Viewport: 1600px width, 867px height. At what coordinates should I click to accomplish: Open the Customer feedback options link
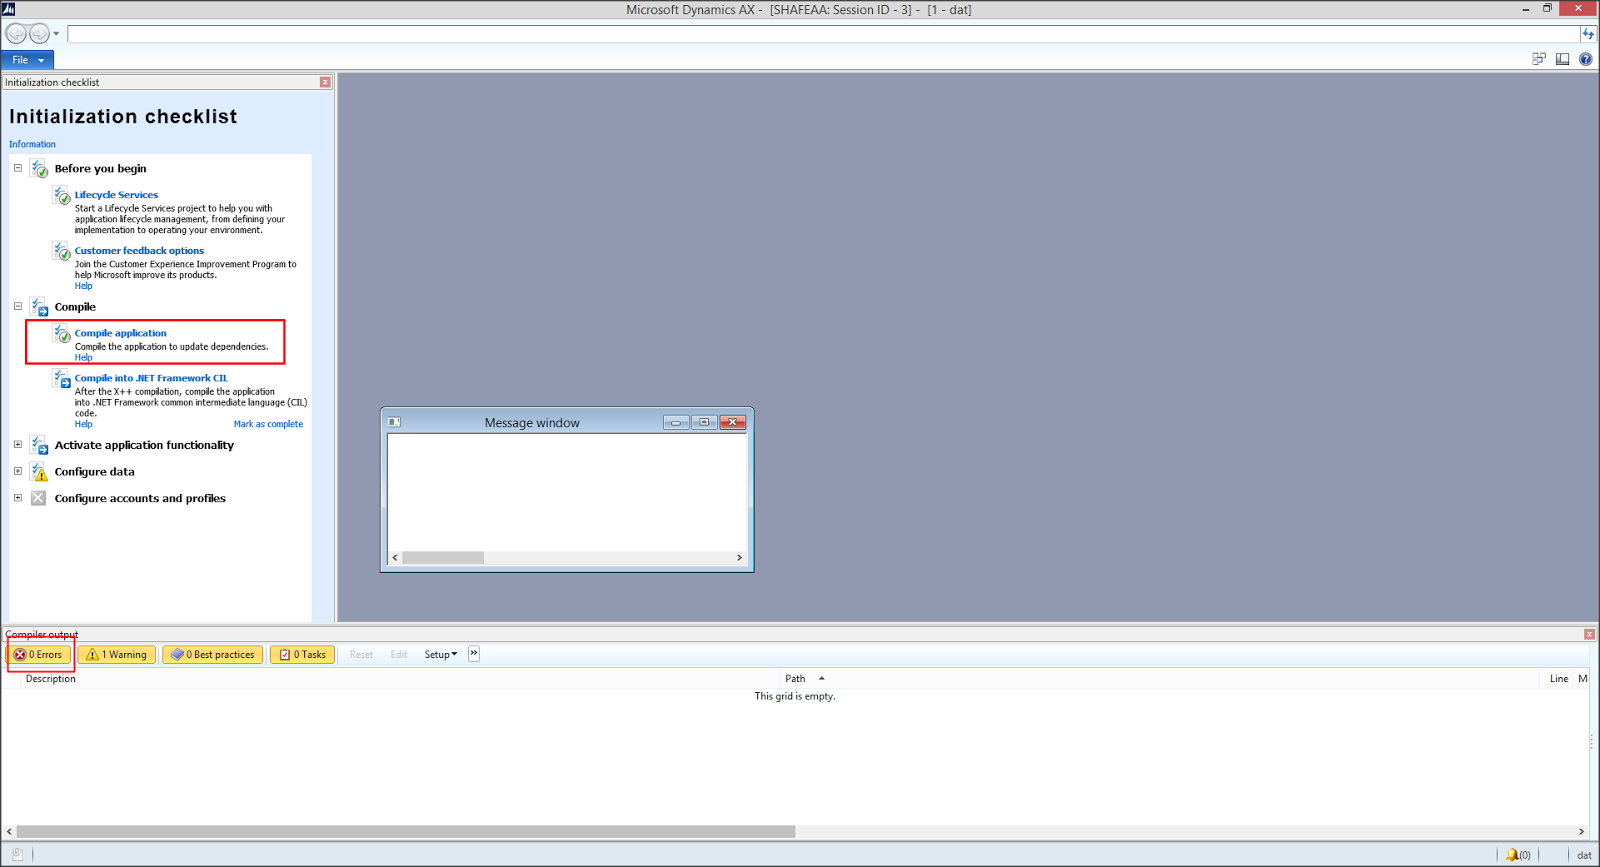[139, 251]
